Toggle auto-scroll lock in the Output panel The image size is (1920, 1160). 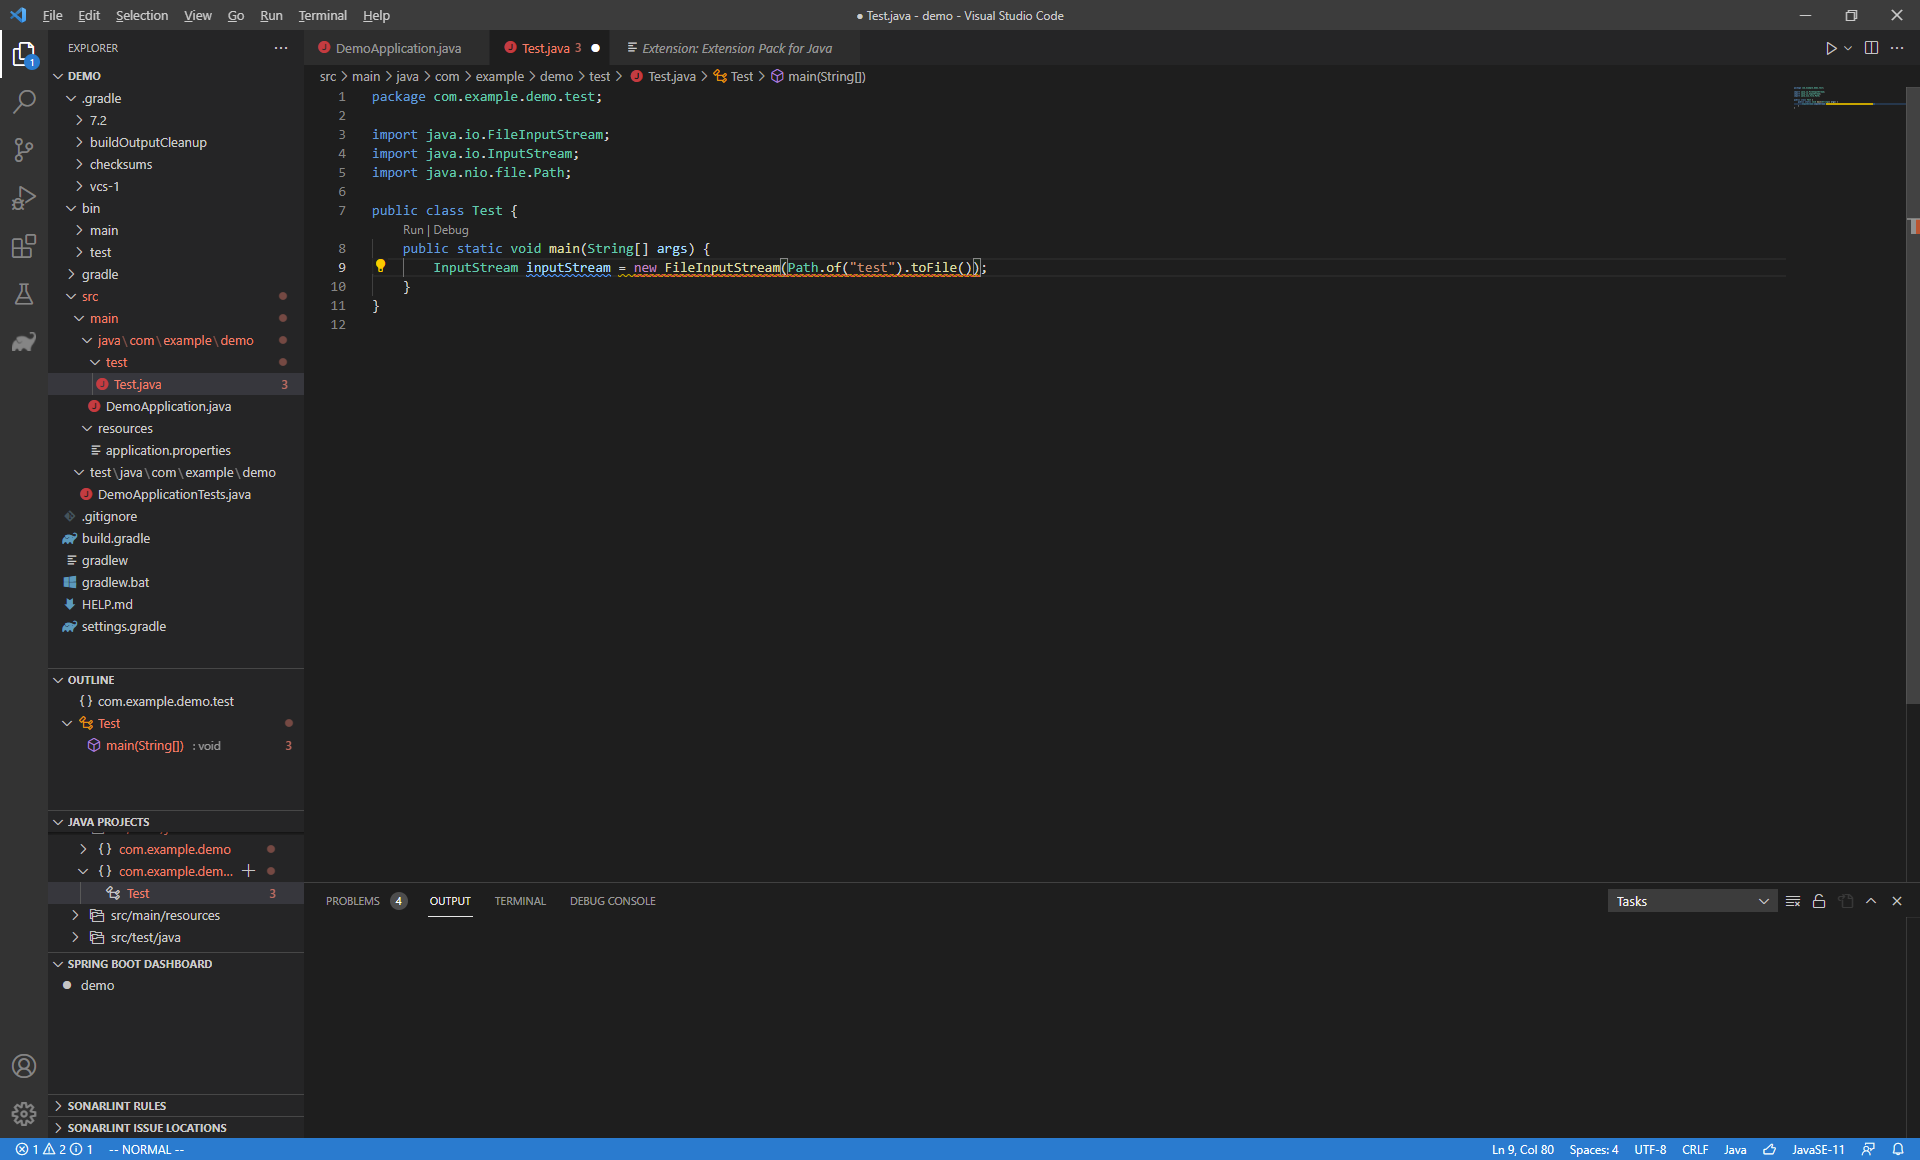[x=1818, y=901]
